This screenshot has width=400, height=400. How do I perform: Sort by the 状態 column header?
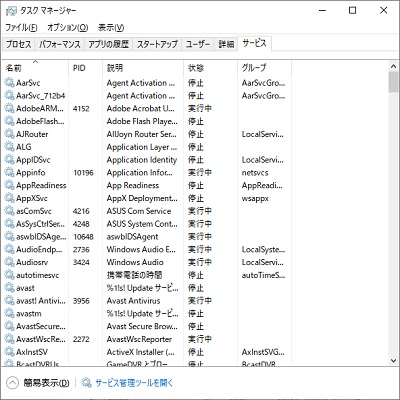coord(211,68)
